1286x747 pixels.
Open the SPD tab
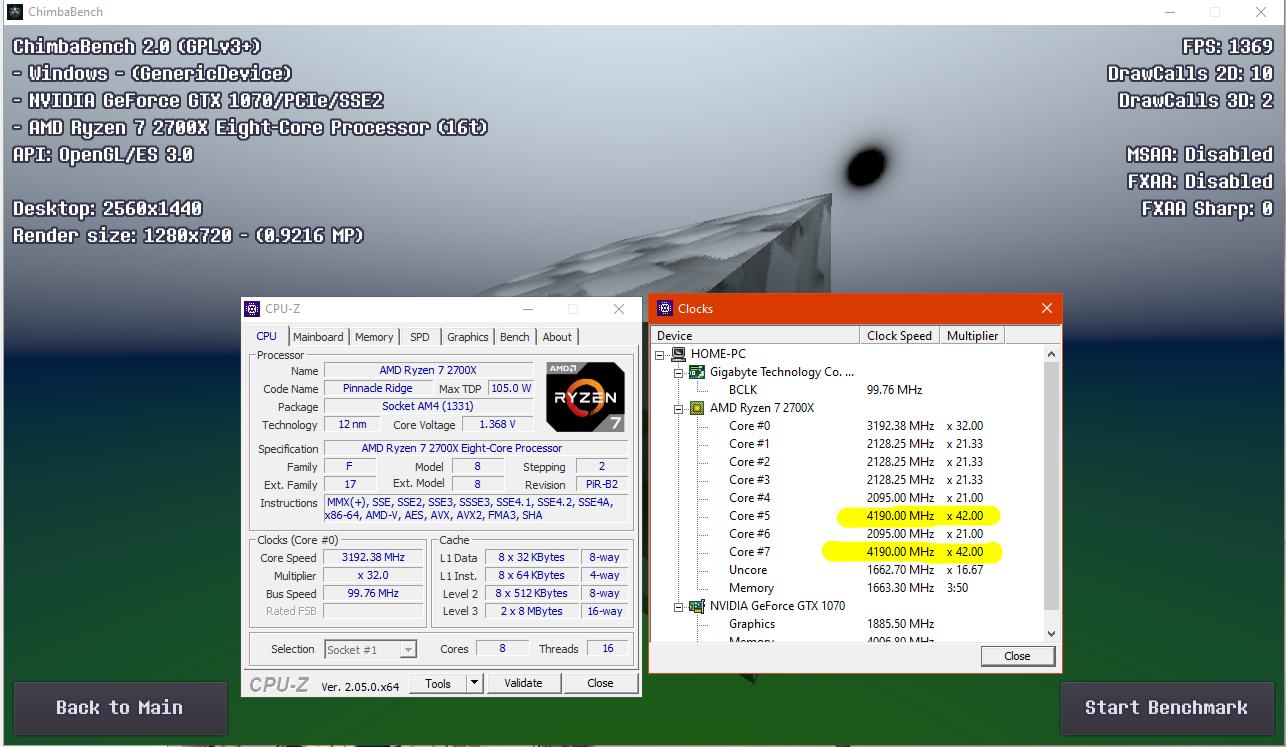click(x=420, y=337)
